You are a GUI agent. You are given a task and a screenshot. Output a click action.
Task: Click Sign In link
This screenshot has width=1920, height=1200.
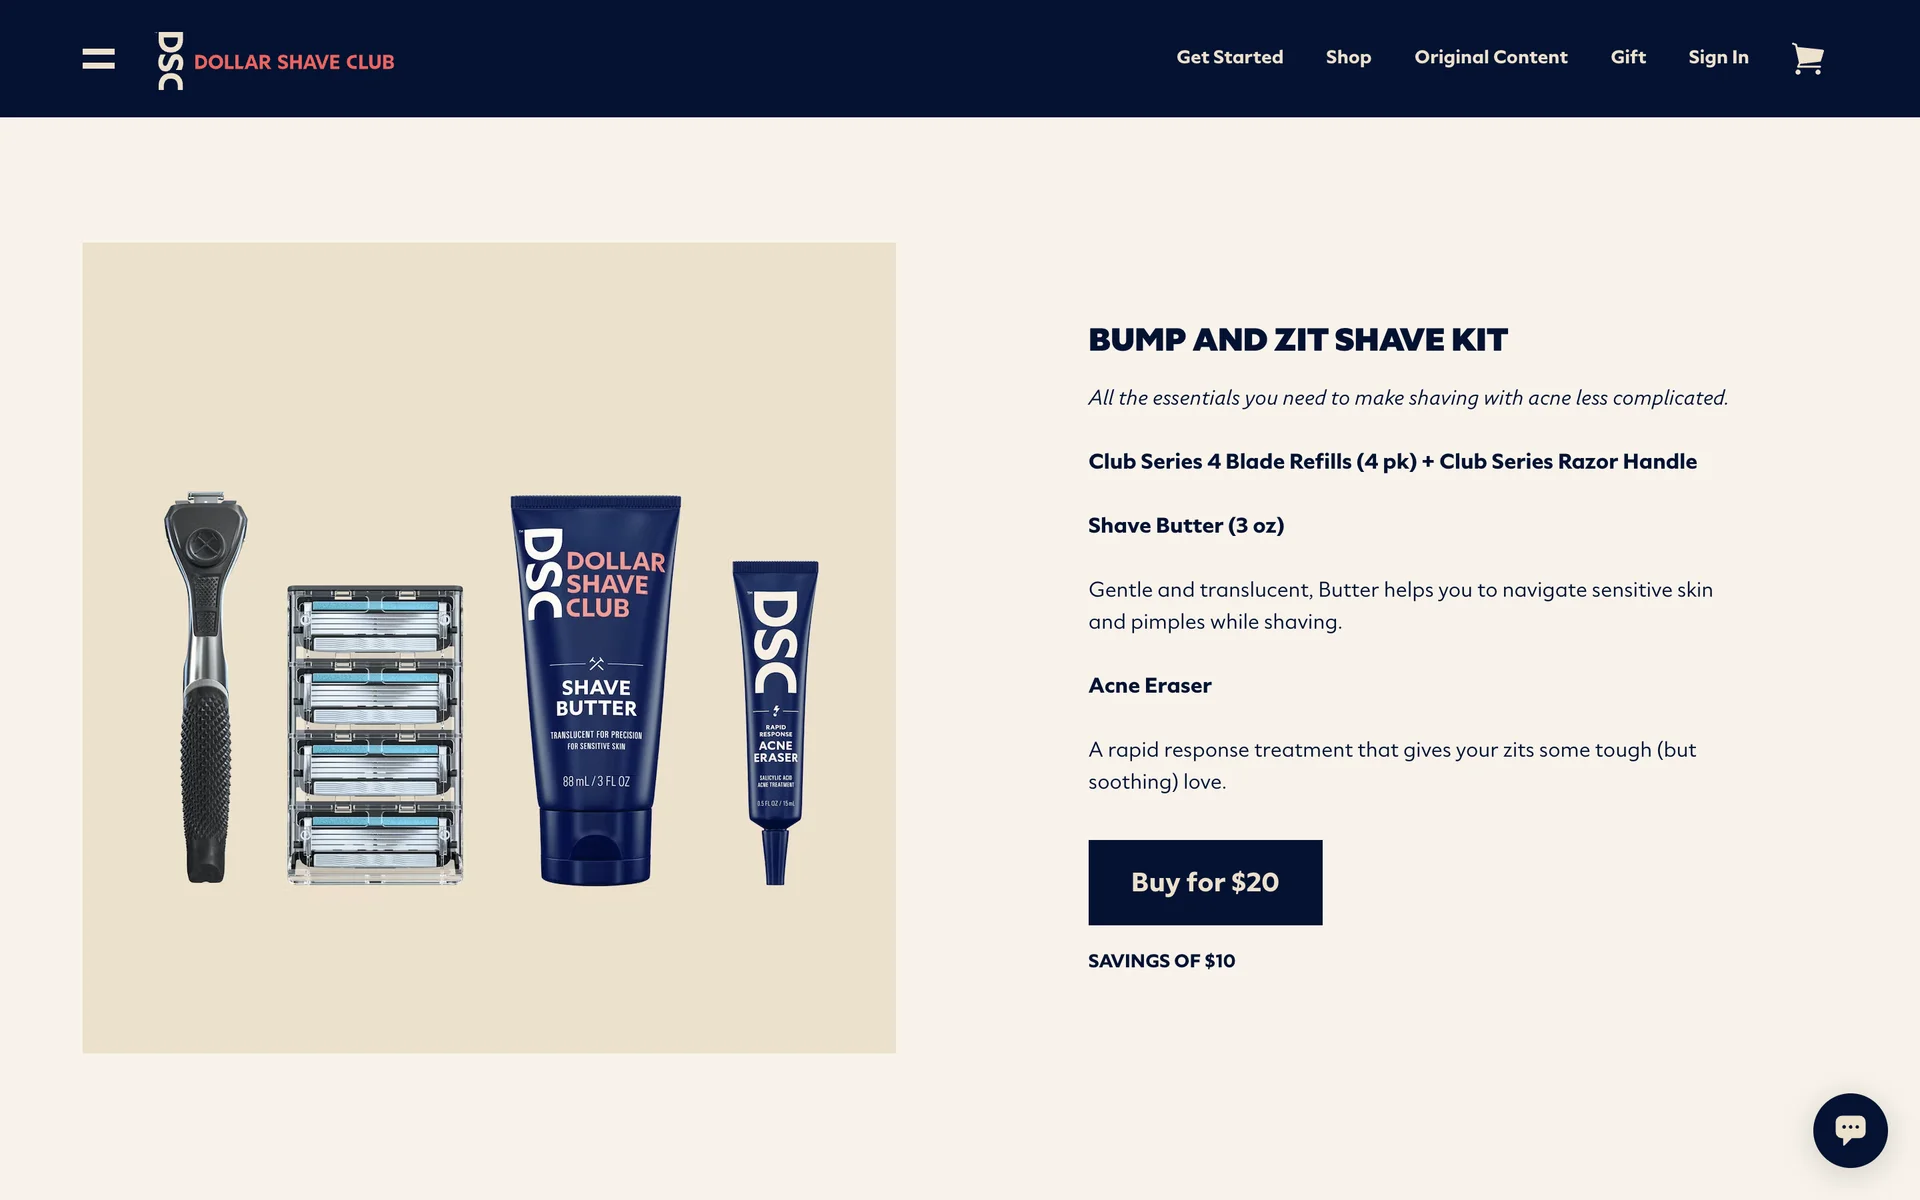tap(1718, 57)
